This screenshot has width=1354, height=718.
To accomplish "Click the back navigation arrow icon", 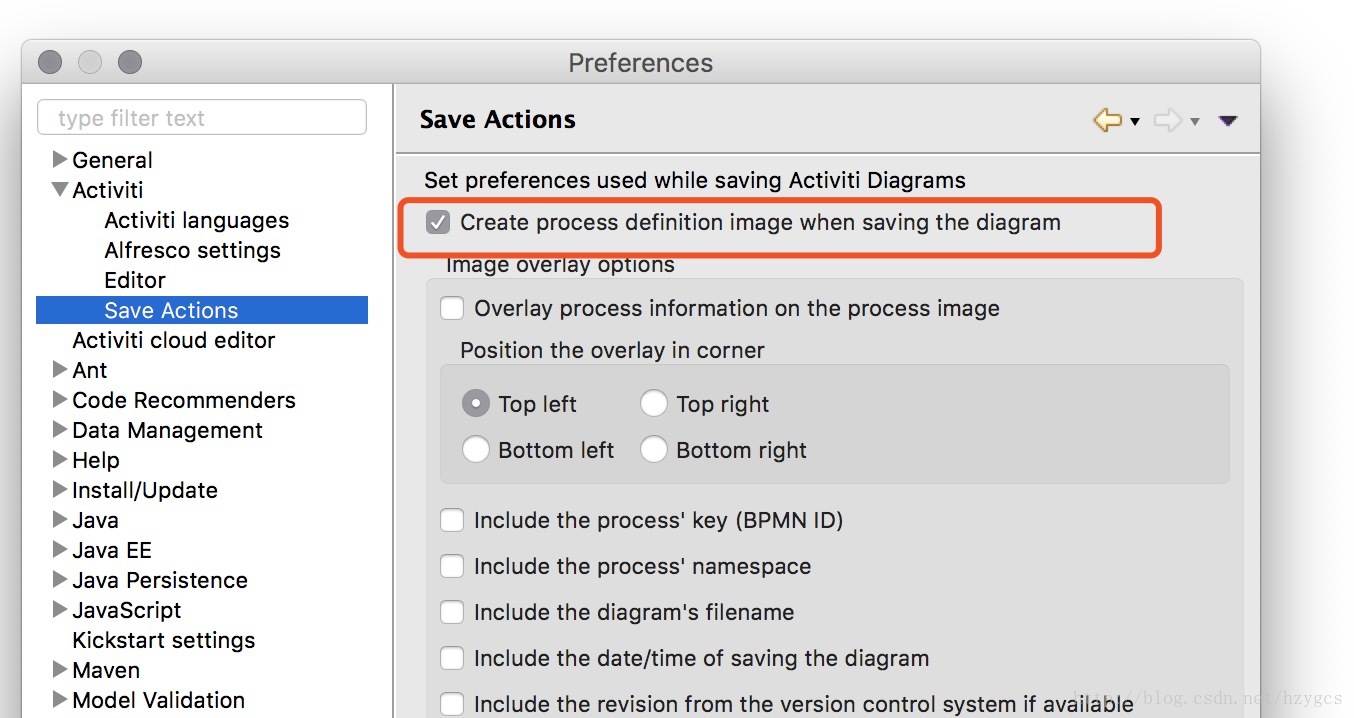I will (1107, 121).
